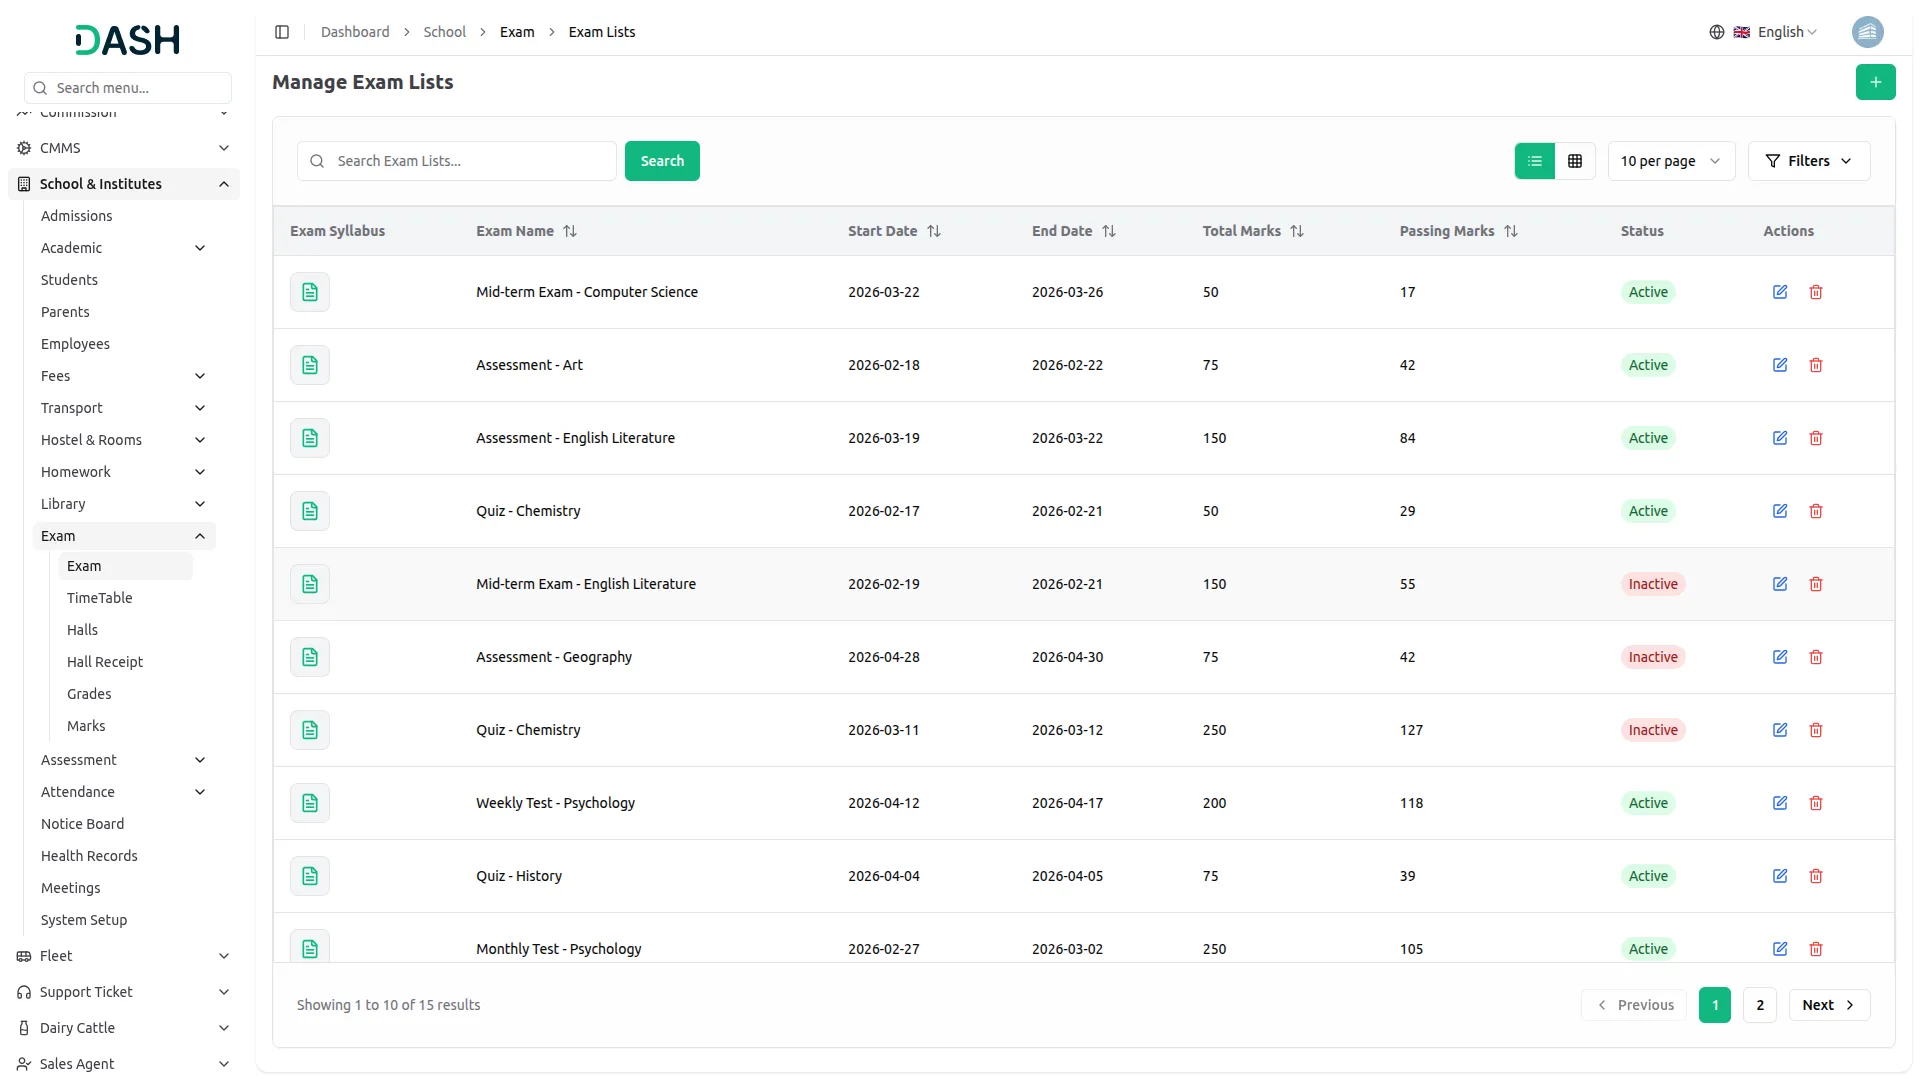Open the Mid-term Exam Computer Science syllabus file icon
1920x1080 pixels.
click(x=309, y=292)
